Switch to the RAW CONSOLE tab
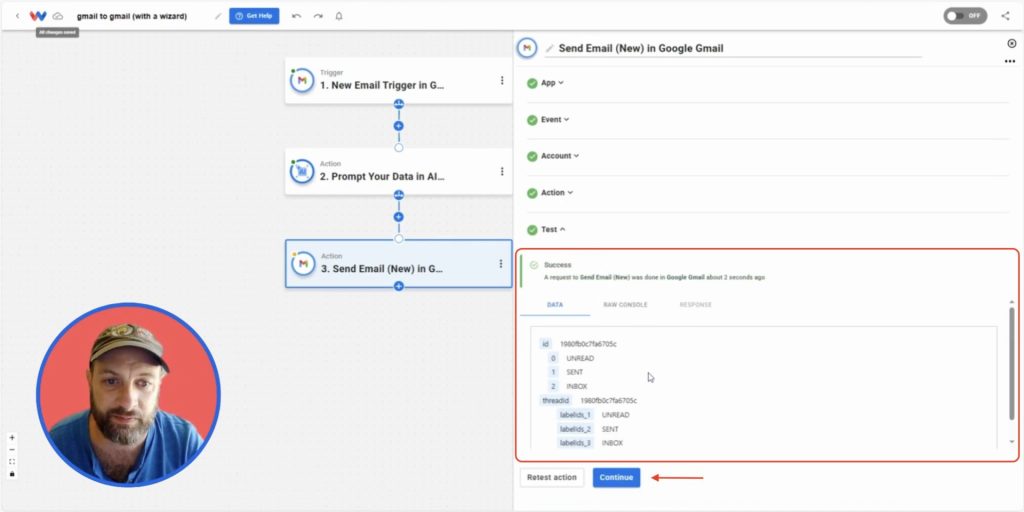 pos(626,305)
